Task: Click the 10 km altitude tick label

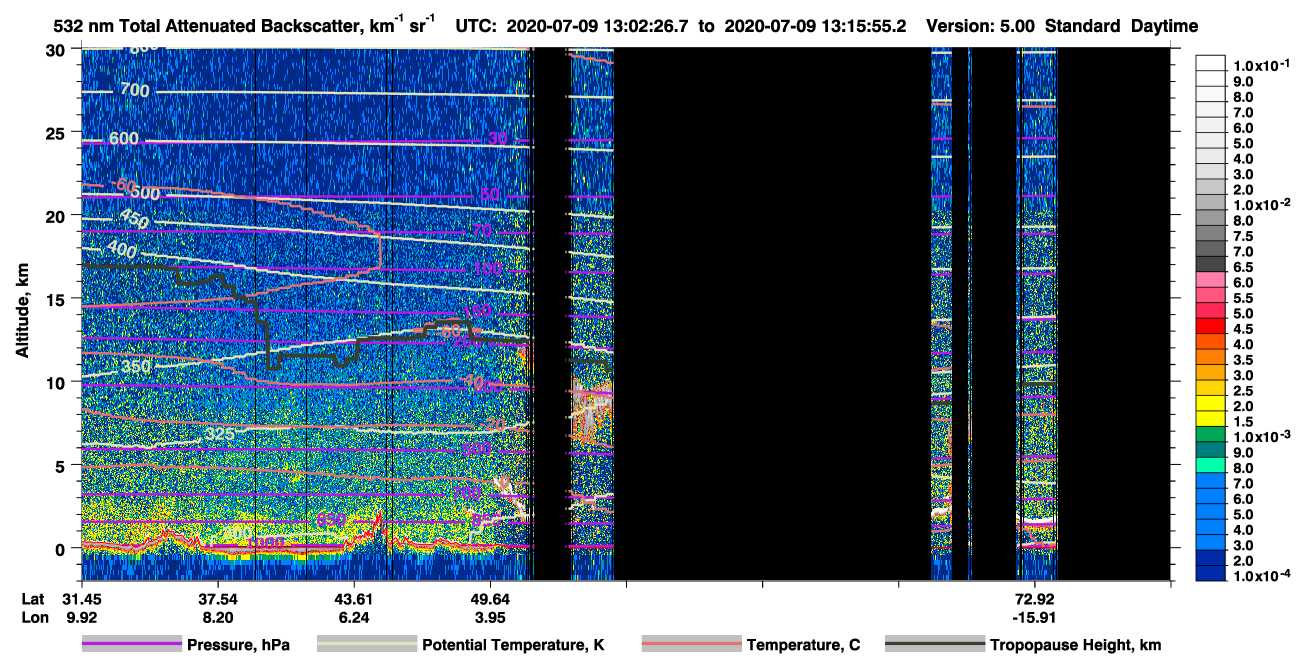Action: 58,382
